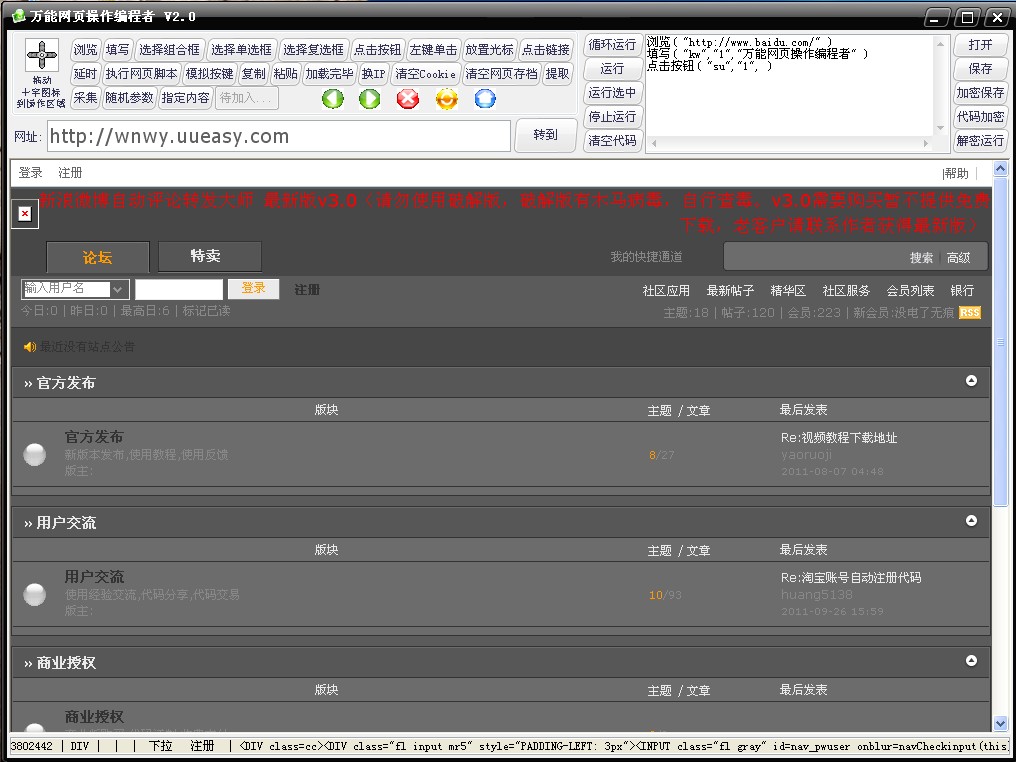
Task: Click the blue home icon
Action: point(485,99)
